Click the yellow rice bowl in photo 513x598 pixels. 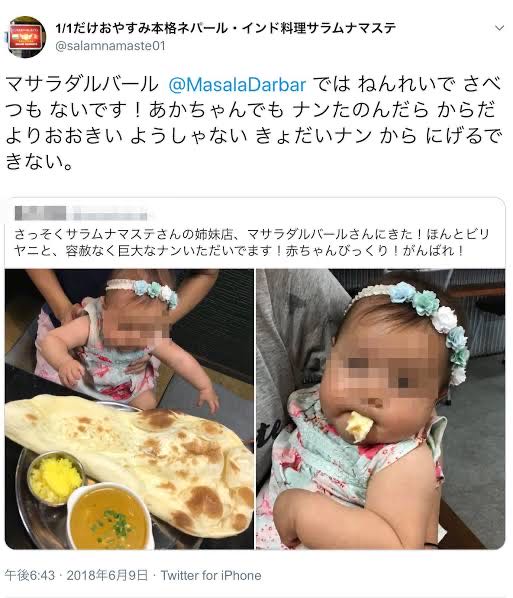click(55, 479)
